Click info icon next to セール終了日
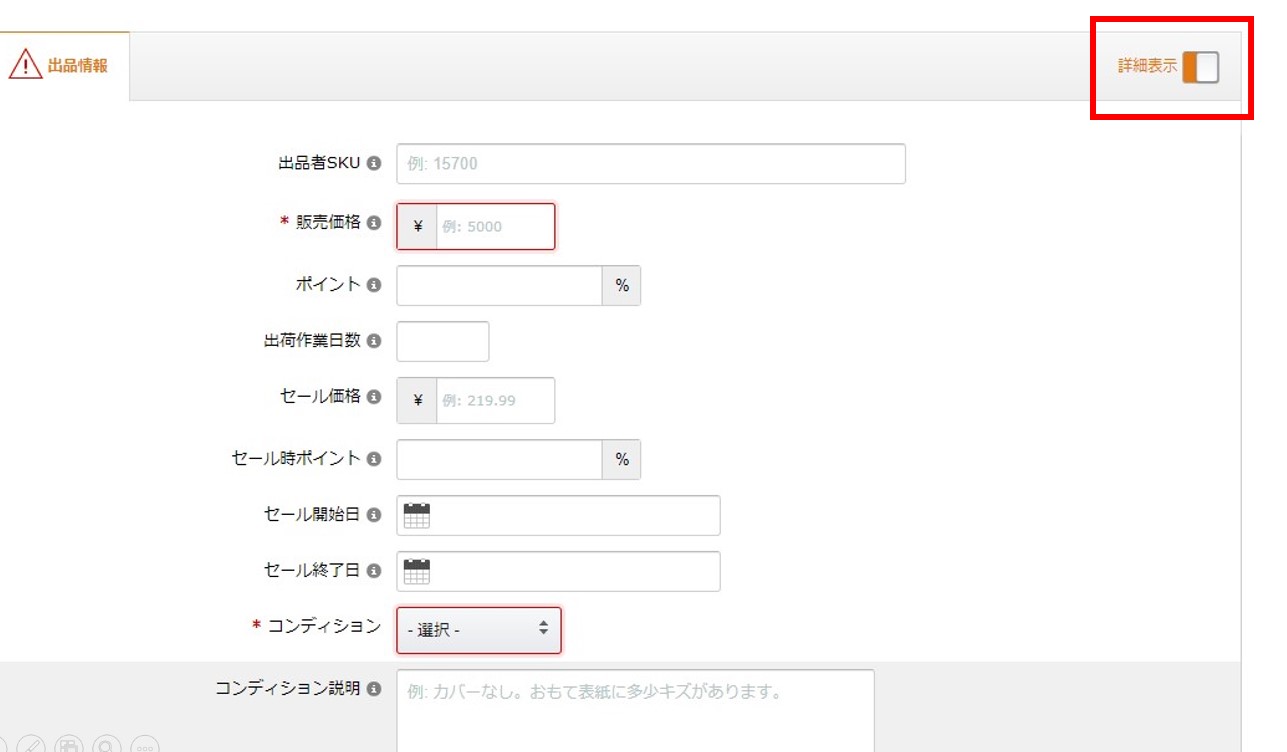Image resolution: width=1287 pixels, height=752 pixels. [374, 570]
